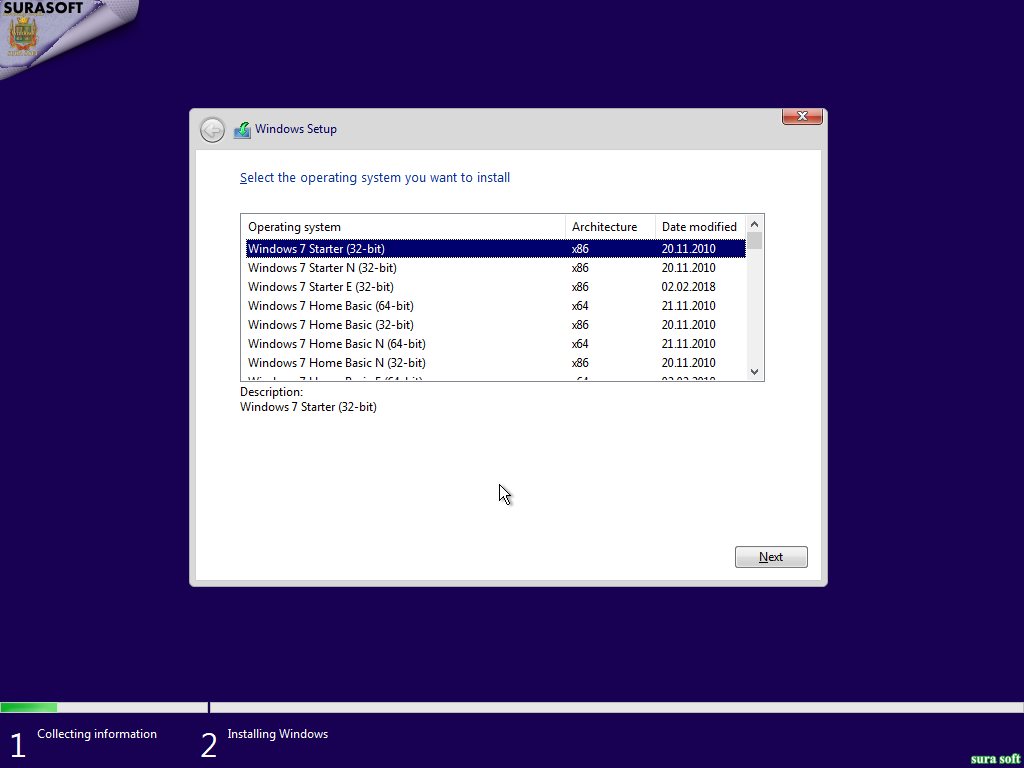The width and height of the screenshot is (1024, 768).
Task: Close the Windows Setup dialog
Action: tap(802, 116)
